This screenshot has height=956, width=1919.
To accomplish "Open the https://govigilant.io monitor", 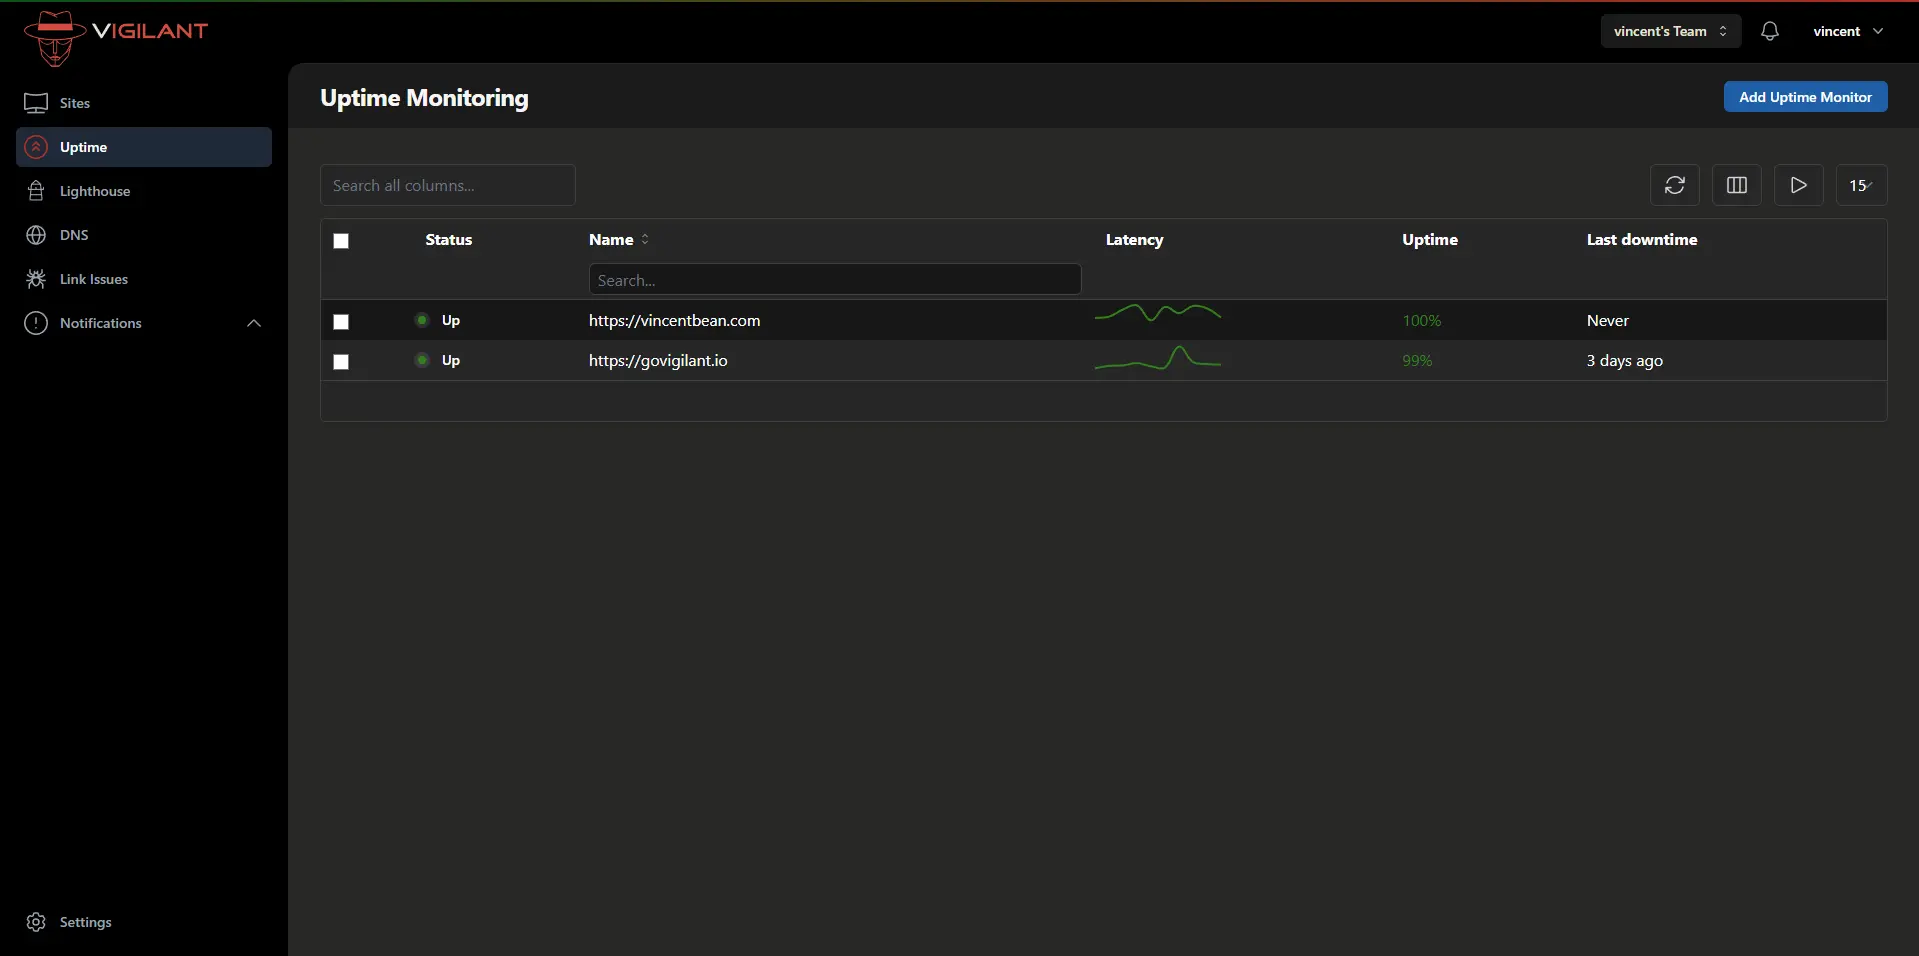I will [x=658, y=360].
